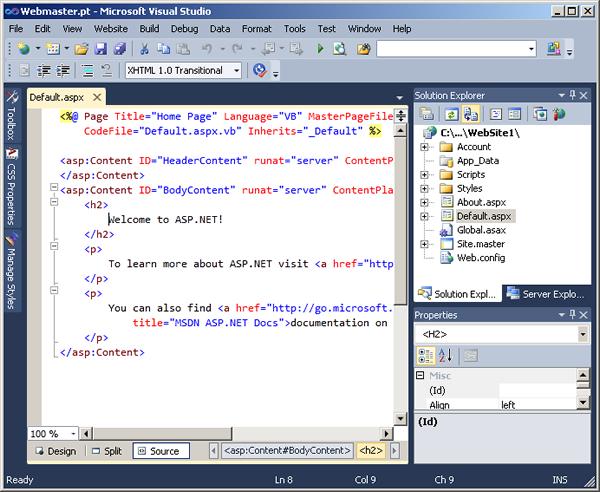Toggle Nest Related Files in Solution Explorer
The height and width of the screenshot is (492, 600).
(x=470, y=114)
